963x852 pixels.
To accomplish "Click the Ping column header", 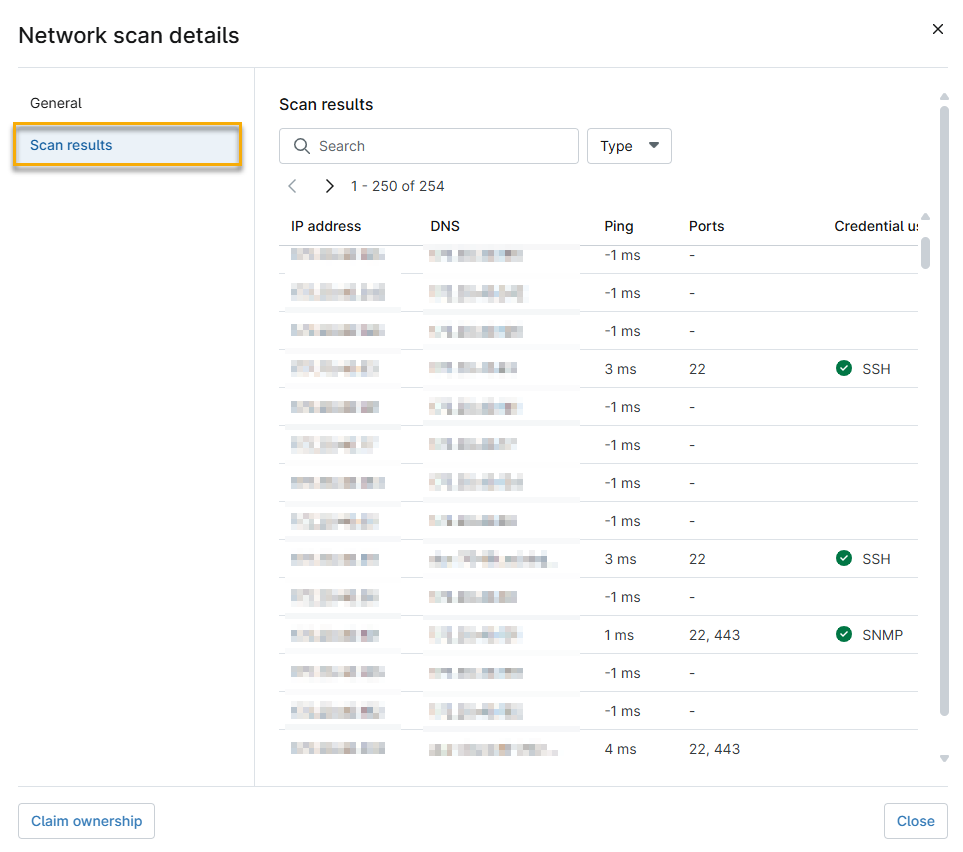I will tap(619, 226).
